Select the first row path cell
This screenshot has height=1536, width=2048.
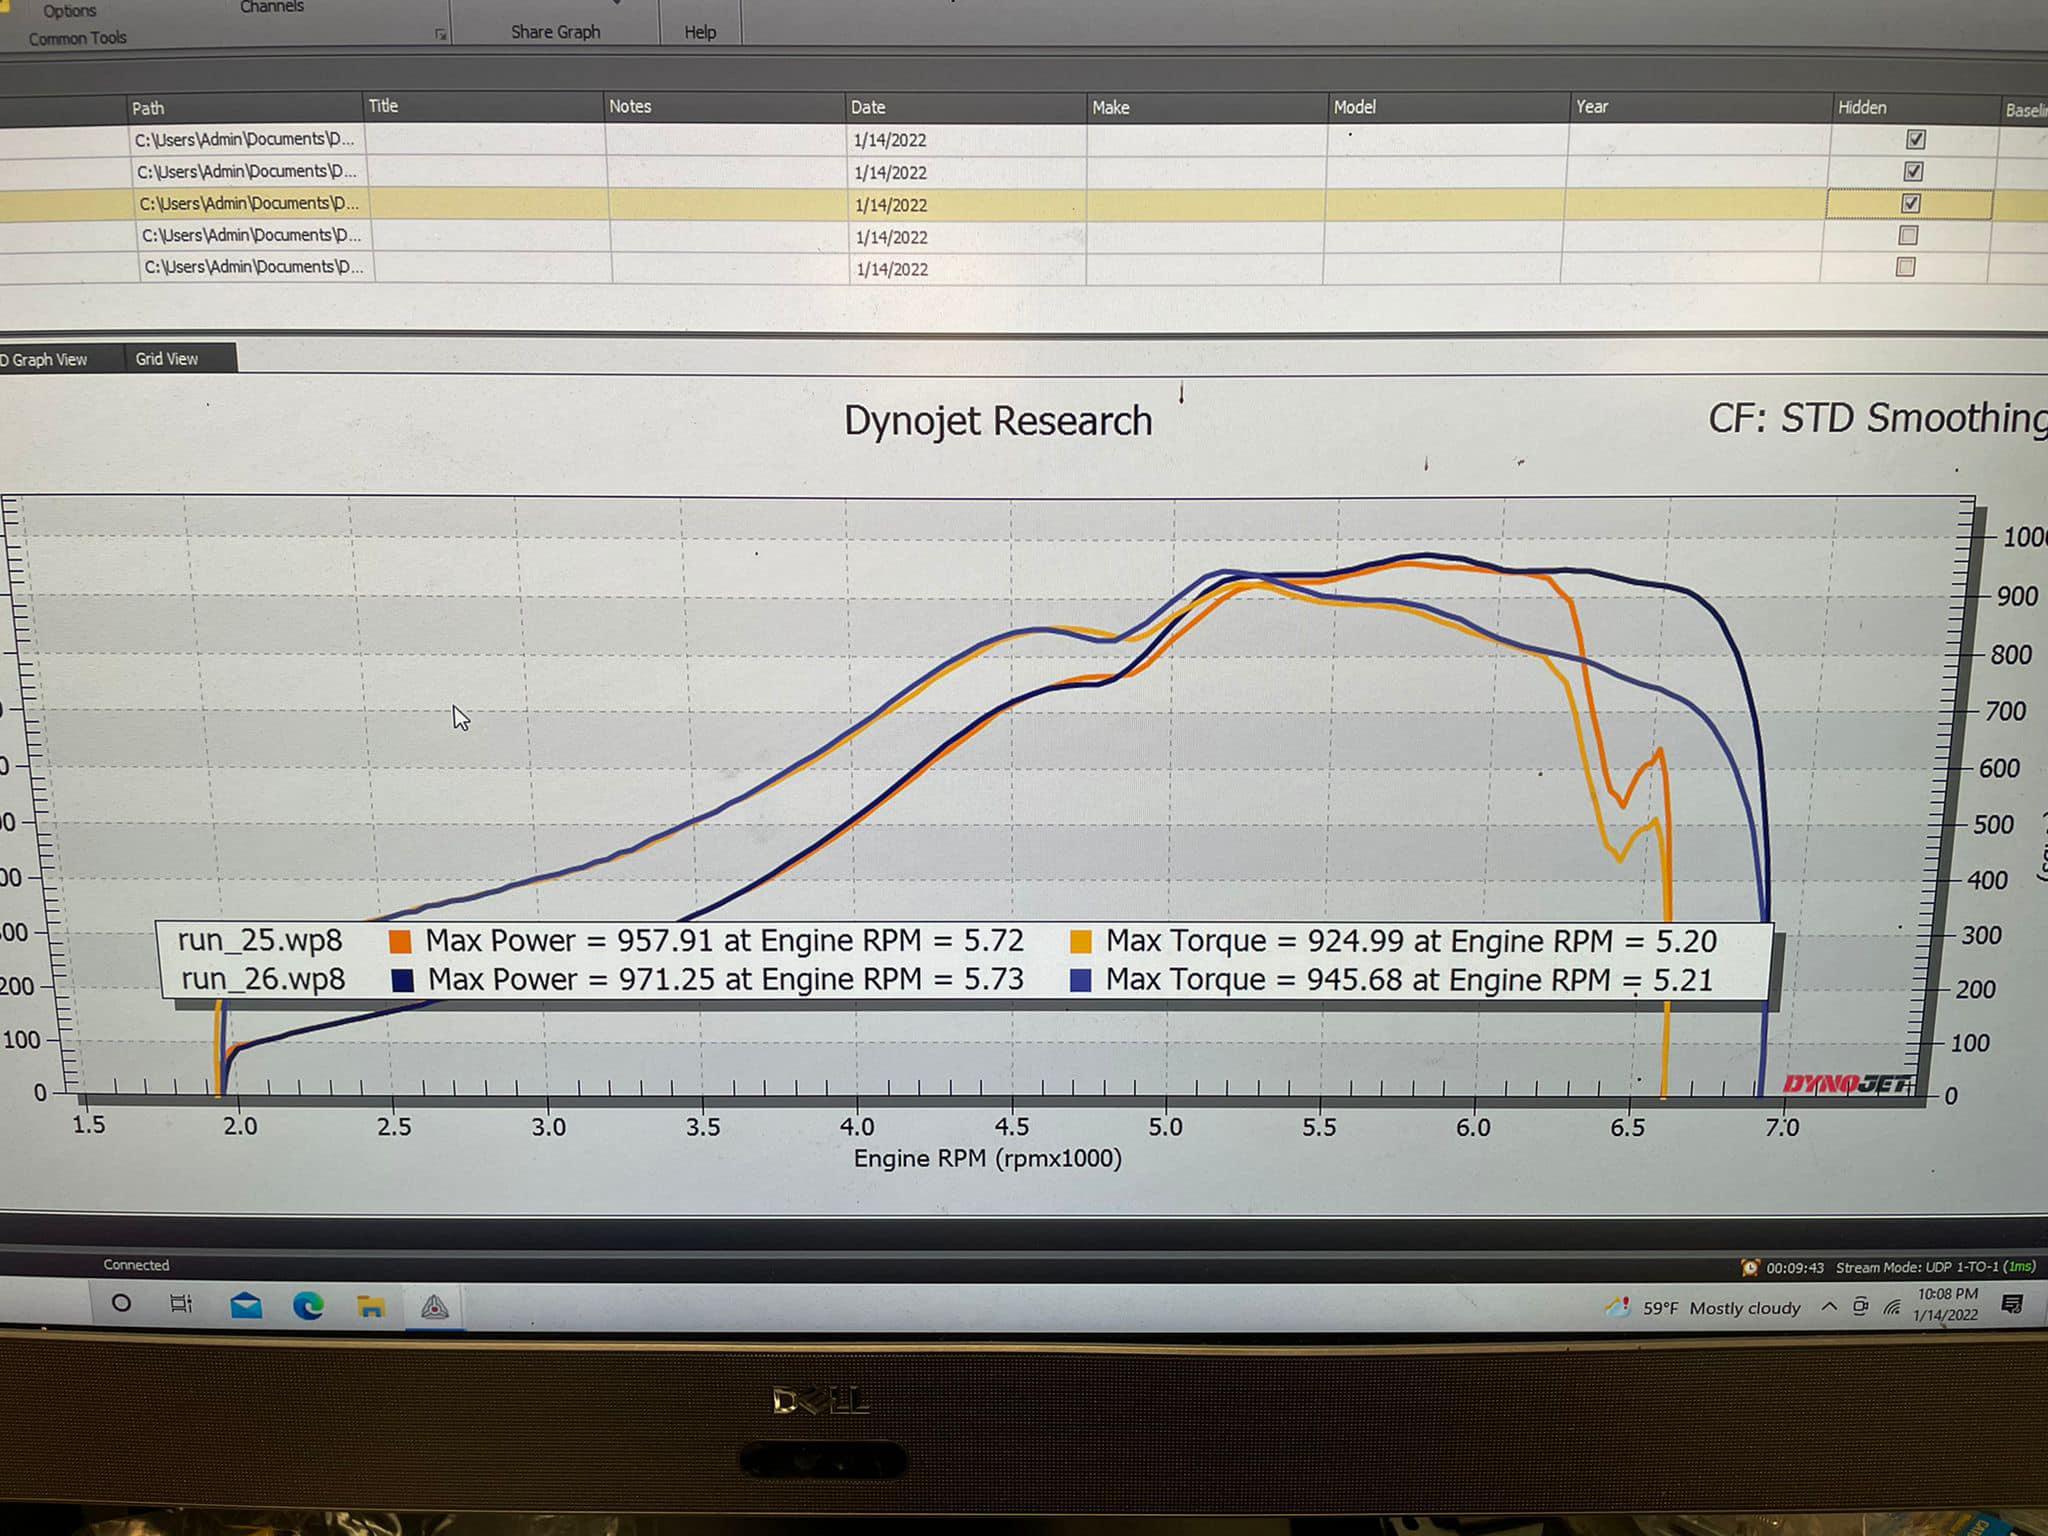coord(246,139)
